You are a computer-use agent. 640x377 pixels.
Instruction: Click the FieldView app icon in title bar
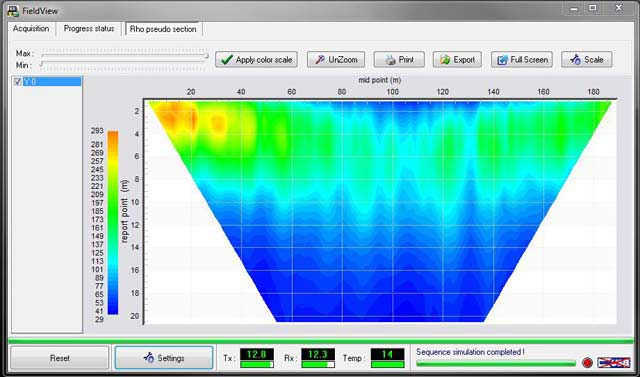pyautogui.click(x=13, y=10)
